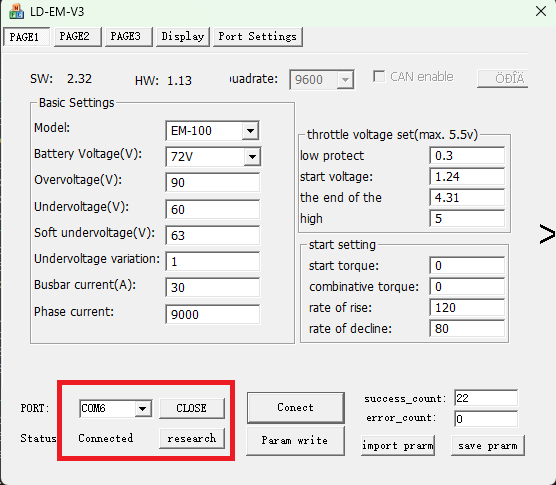556x485 pixels.
Task: Focus the rate of decline field 80
Action: click(x=467, y=328)
